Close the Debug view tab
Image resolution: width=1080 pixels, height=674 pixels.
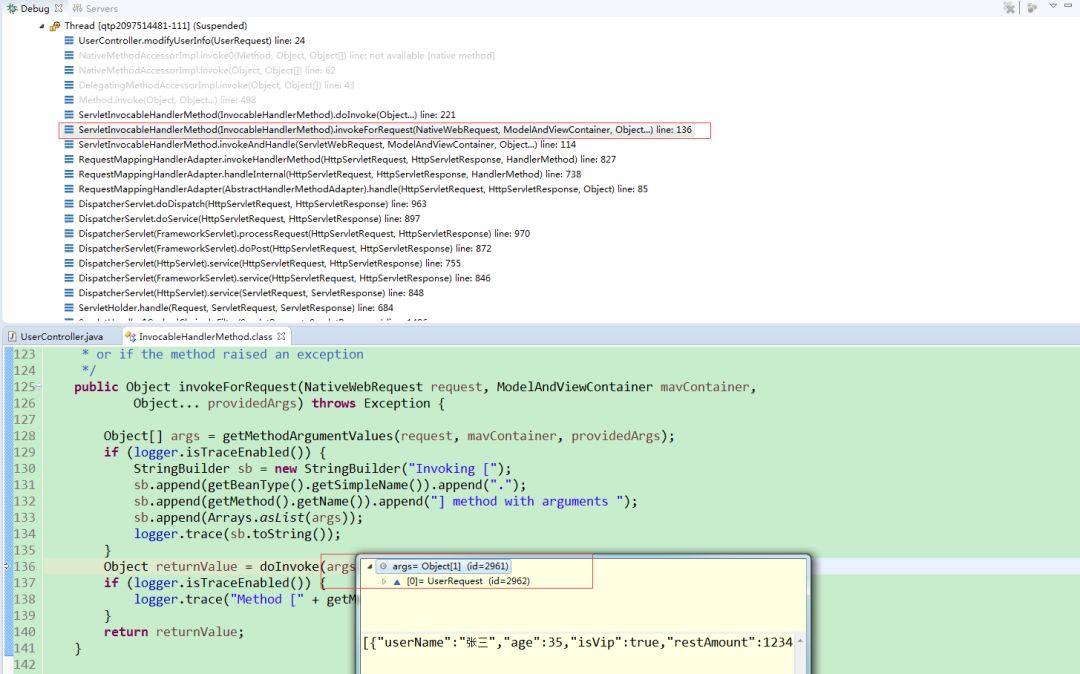[59, 8]
